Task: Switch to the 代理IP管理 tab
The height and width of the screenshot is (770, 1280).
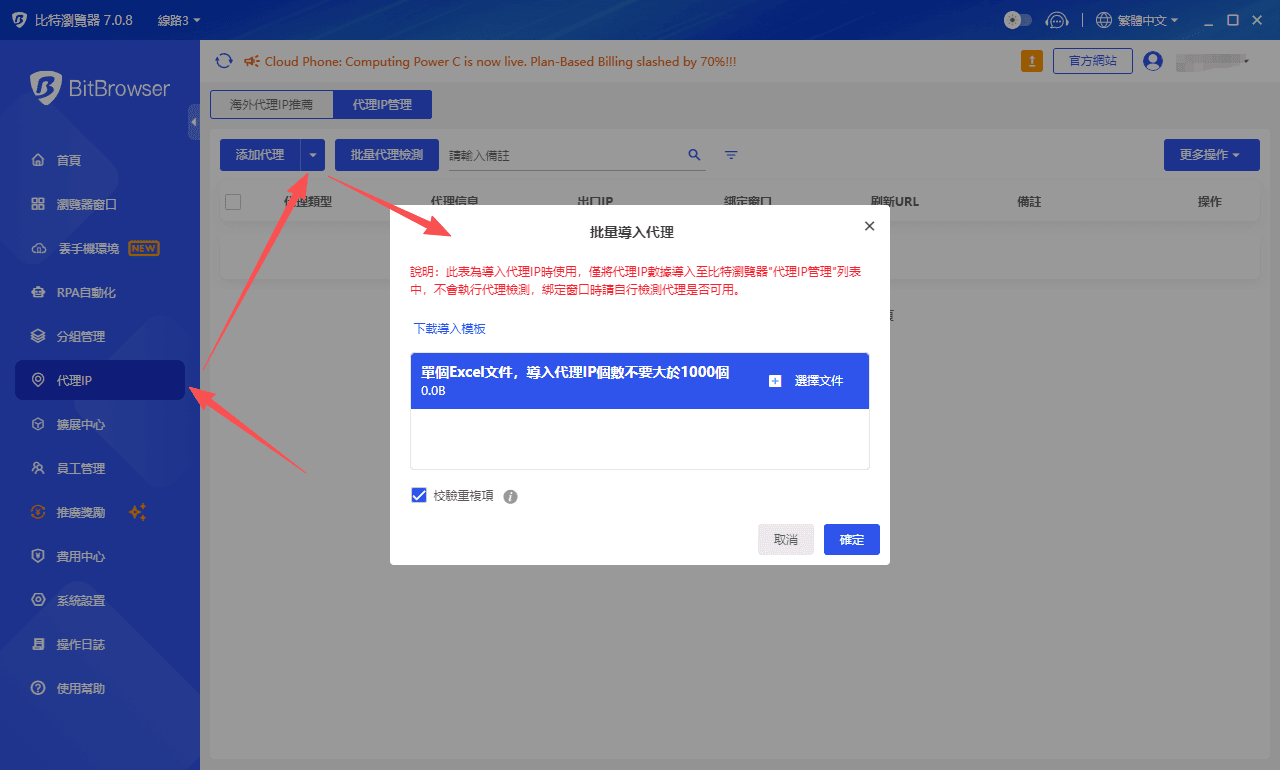Action: click(383, 103)
